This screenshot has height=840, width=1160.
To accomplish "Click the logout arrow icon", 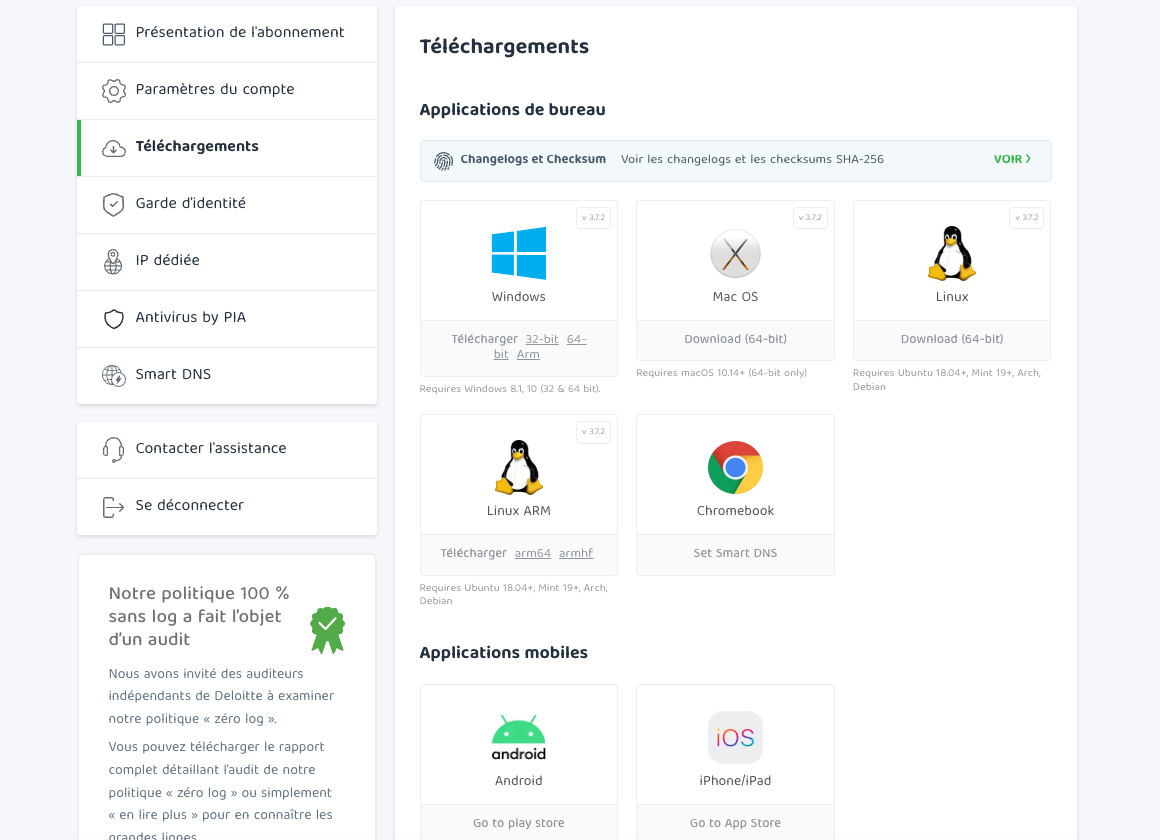I will (113, 507).
